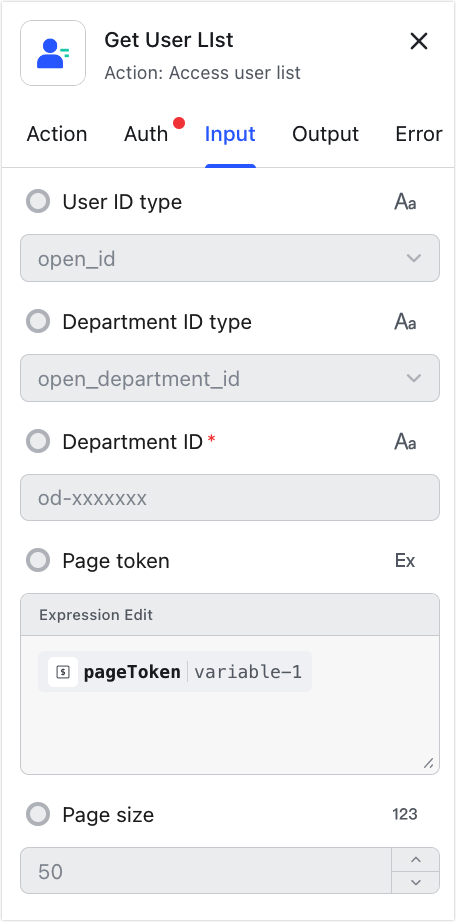Open the Output tab
Image resolution: width=456 pixels, height=922 pixels.
tap(325, 134)
